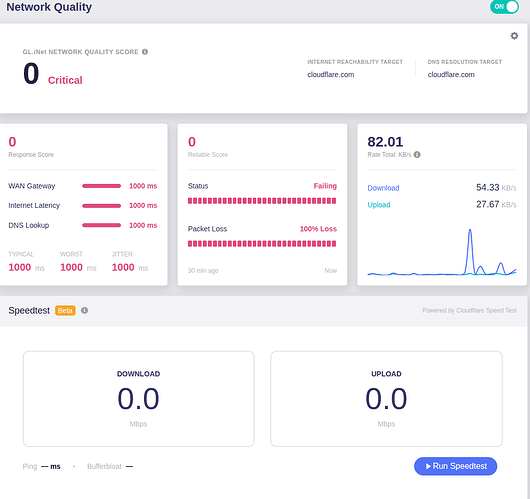Toggle the Network Quality ON switch
The width and height of the screenshot is (530, 499).
pyautogui.click(x=504, y=7)
